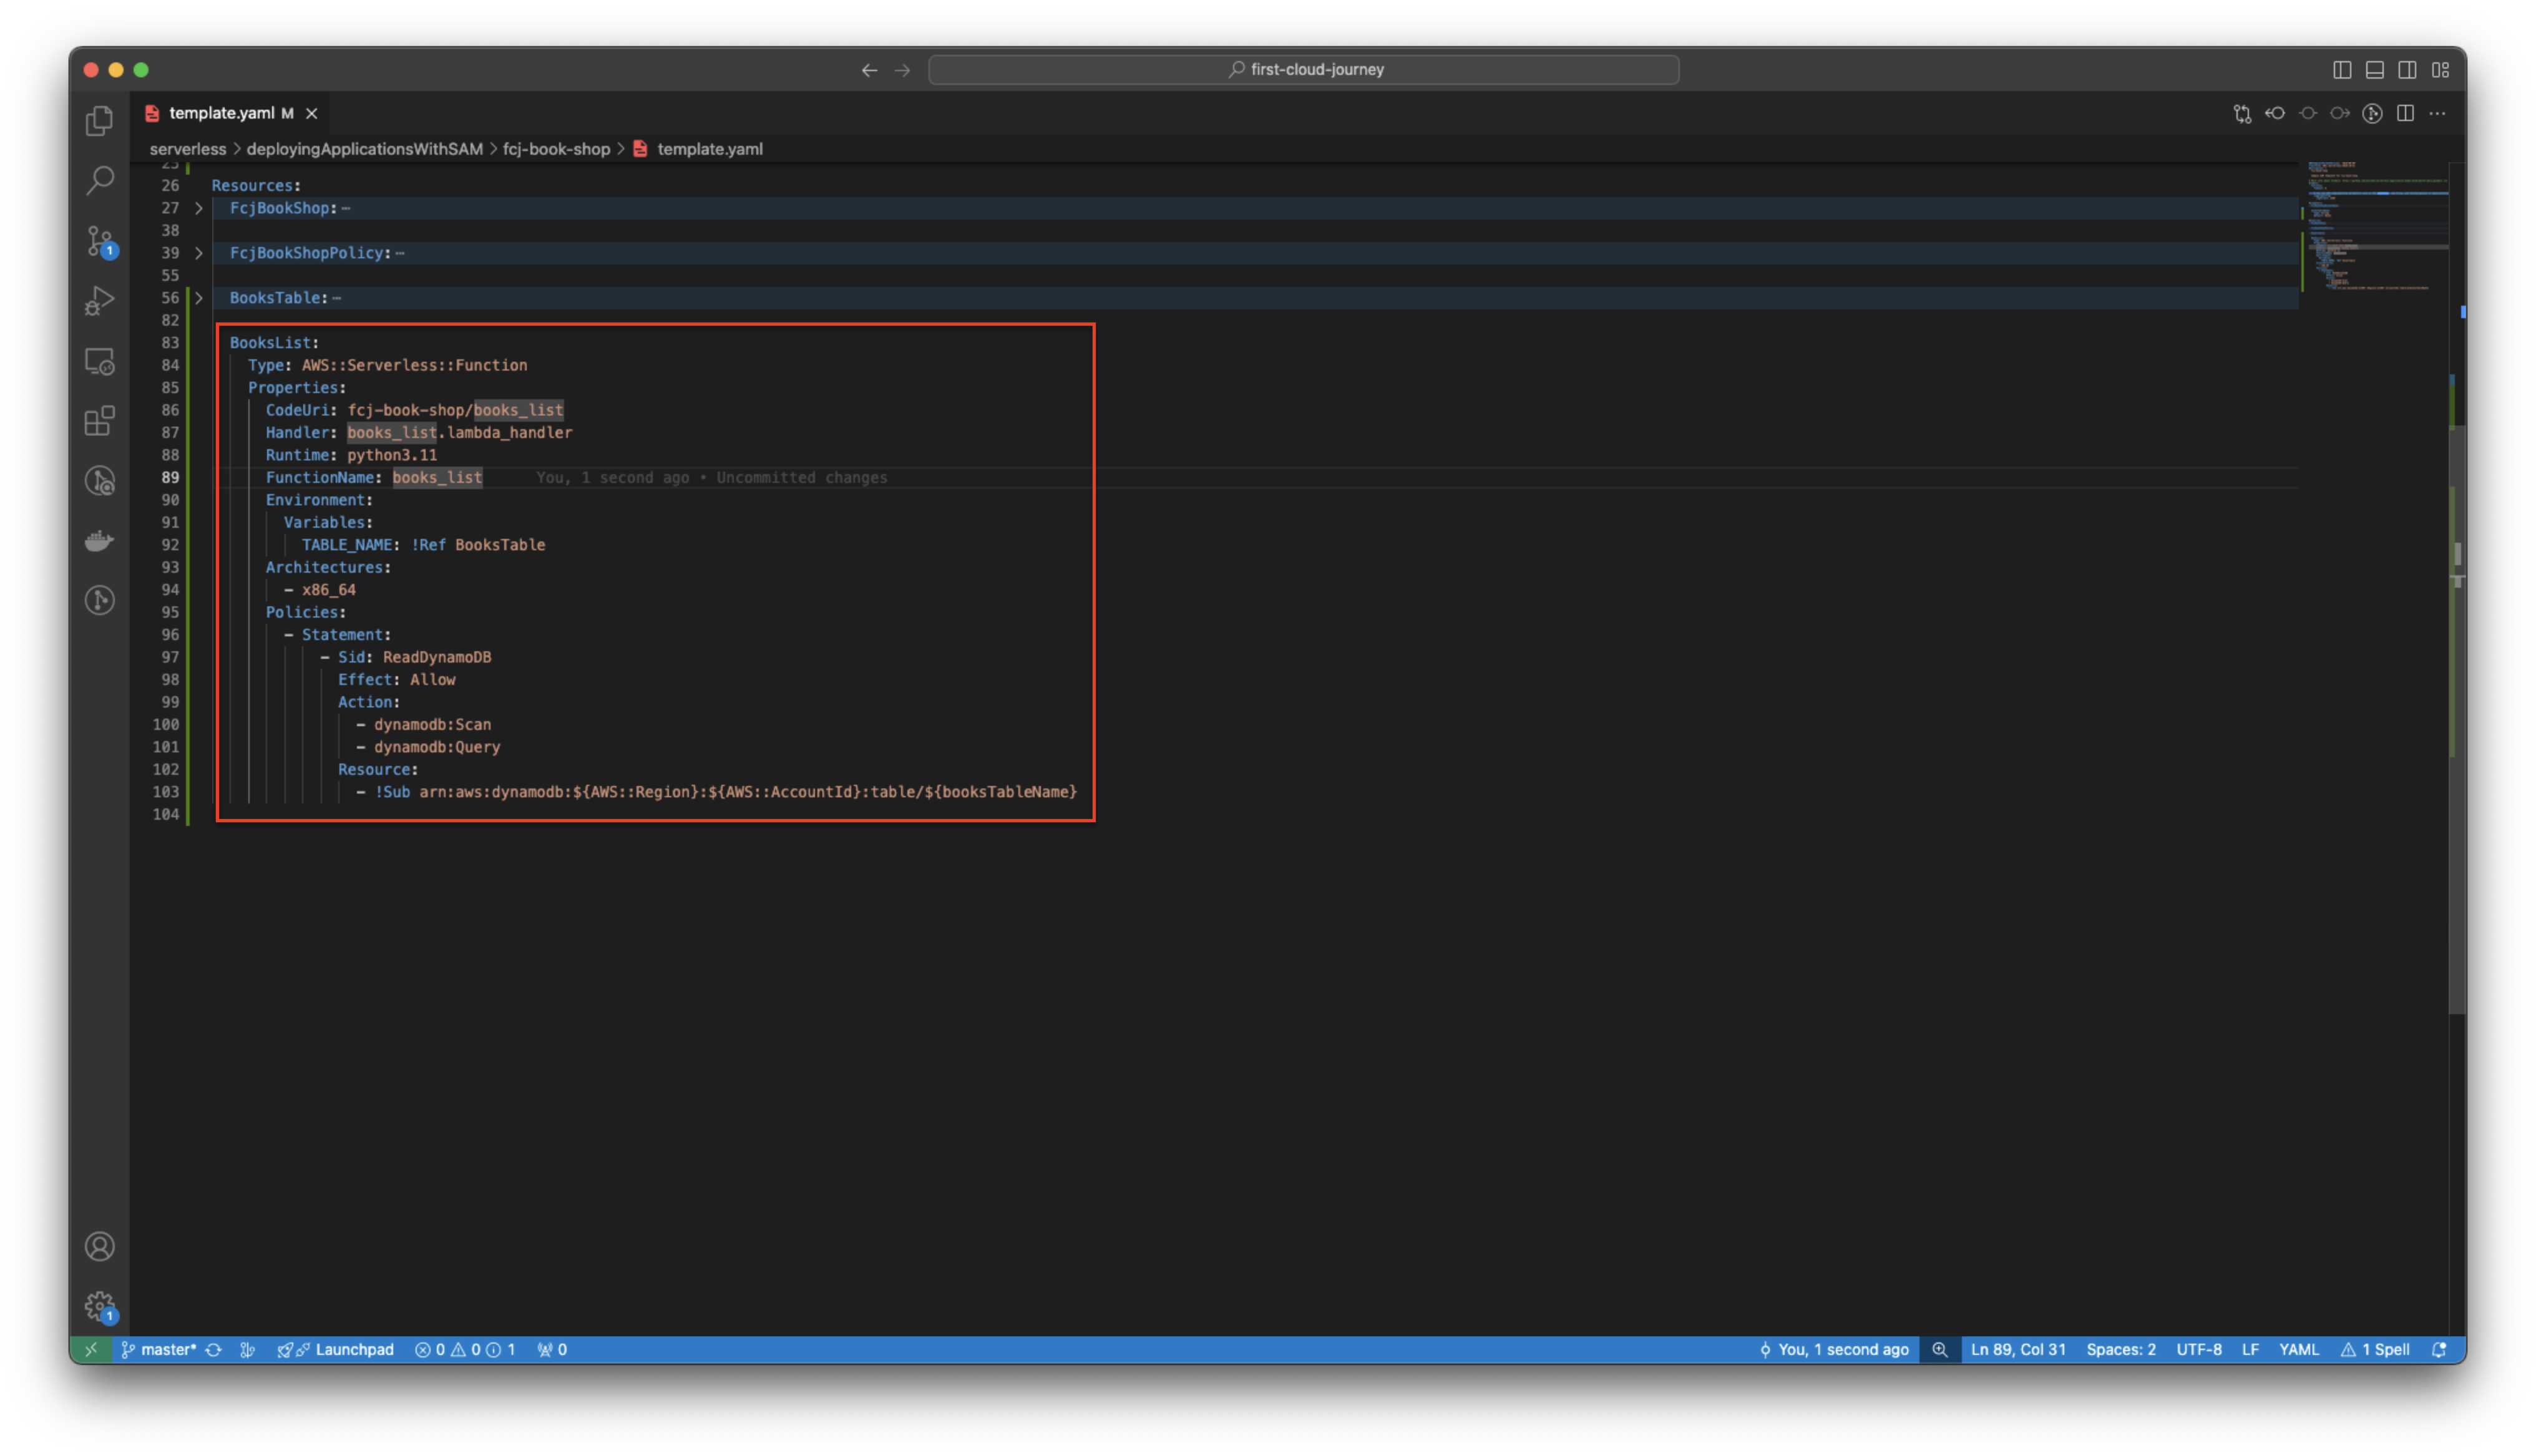The height and width of the screenshot is (1456, 2536).
Task: Expand folded FcjBookShop block
Action: pyautogui.click(x=199, y=208)
